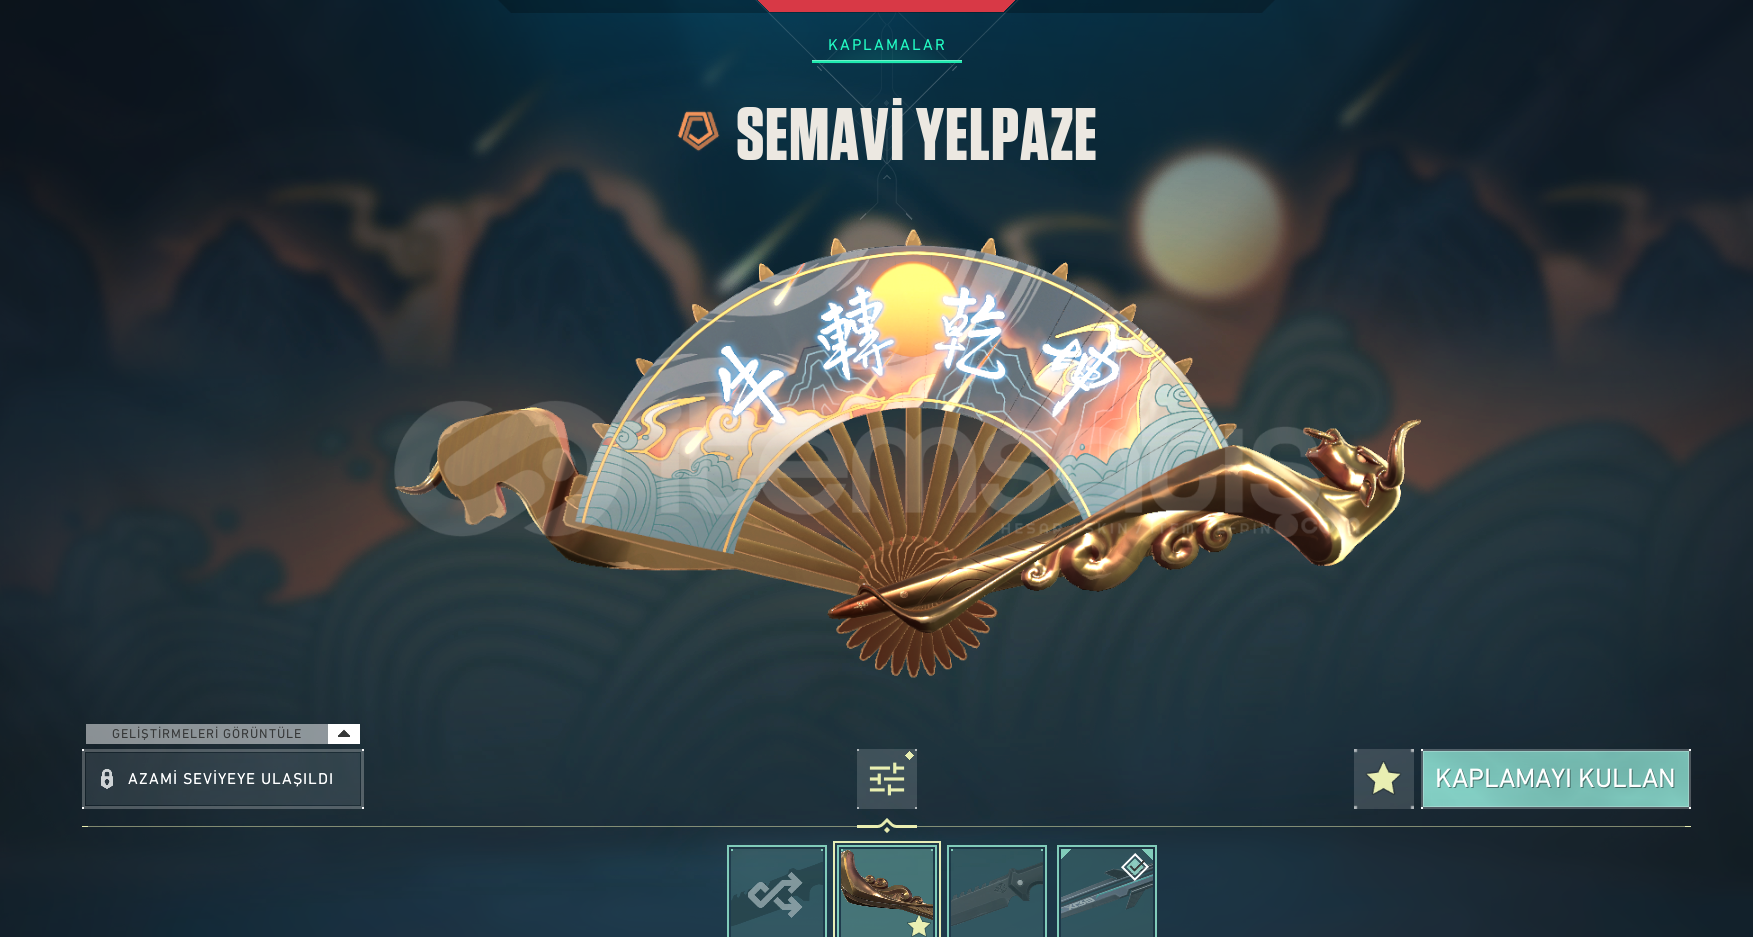Click the orange tier pentagon icon
The image size is (1753, 937).
click(698, 131)
